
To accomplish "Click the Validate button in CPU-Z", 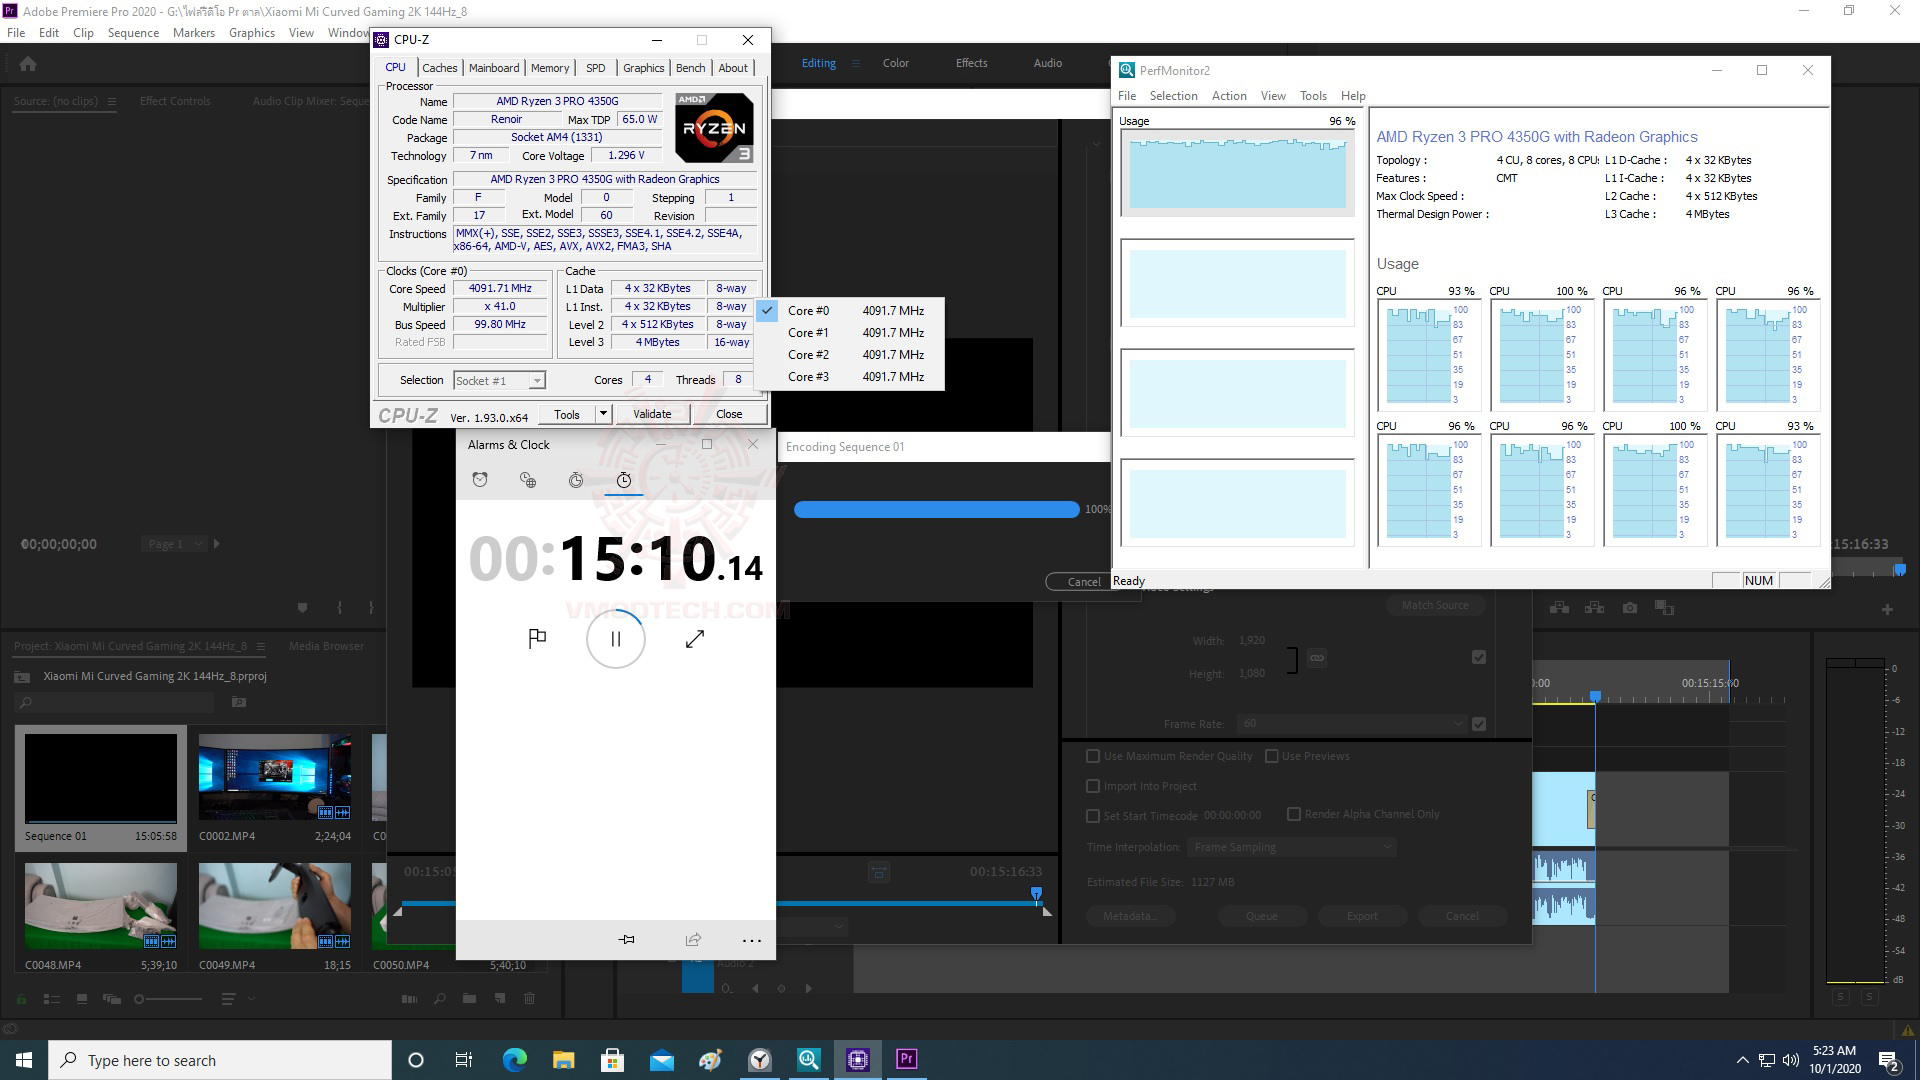I will pos(652,414).
